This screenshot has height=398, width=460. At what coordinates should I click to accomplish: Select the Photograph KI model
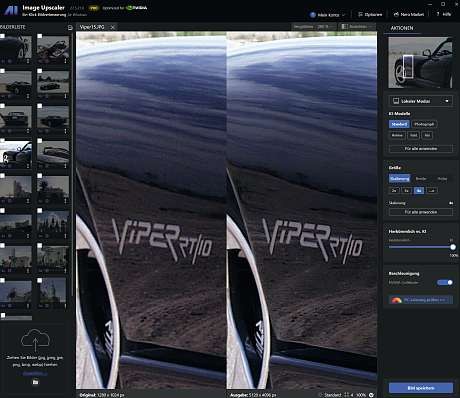pyautogui.click(x=424, y=124)
